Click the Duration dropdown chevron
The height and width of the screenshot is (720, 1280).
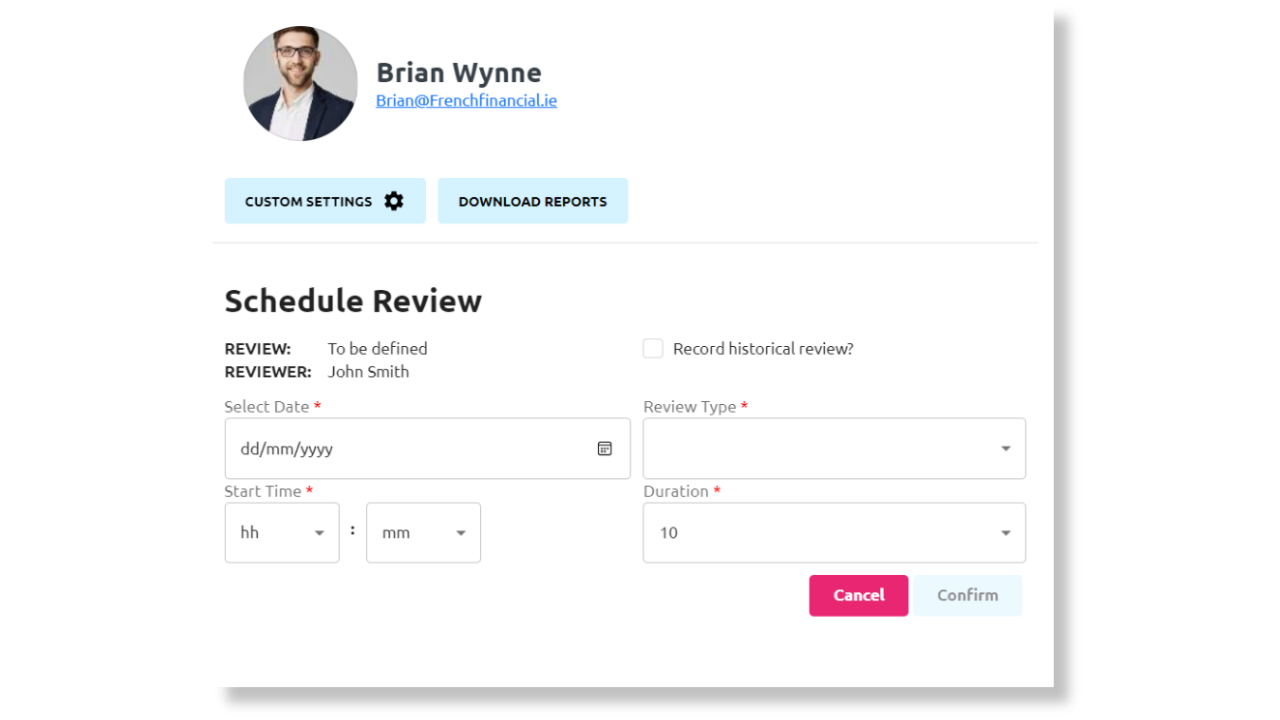1005,532
